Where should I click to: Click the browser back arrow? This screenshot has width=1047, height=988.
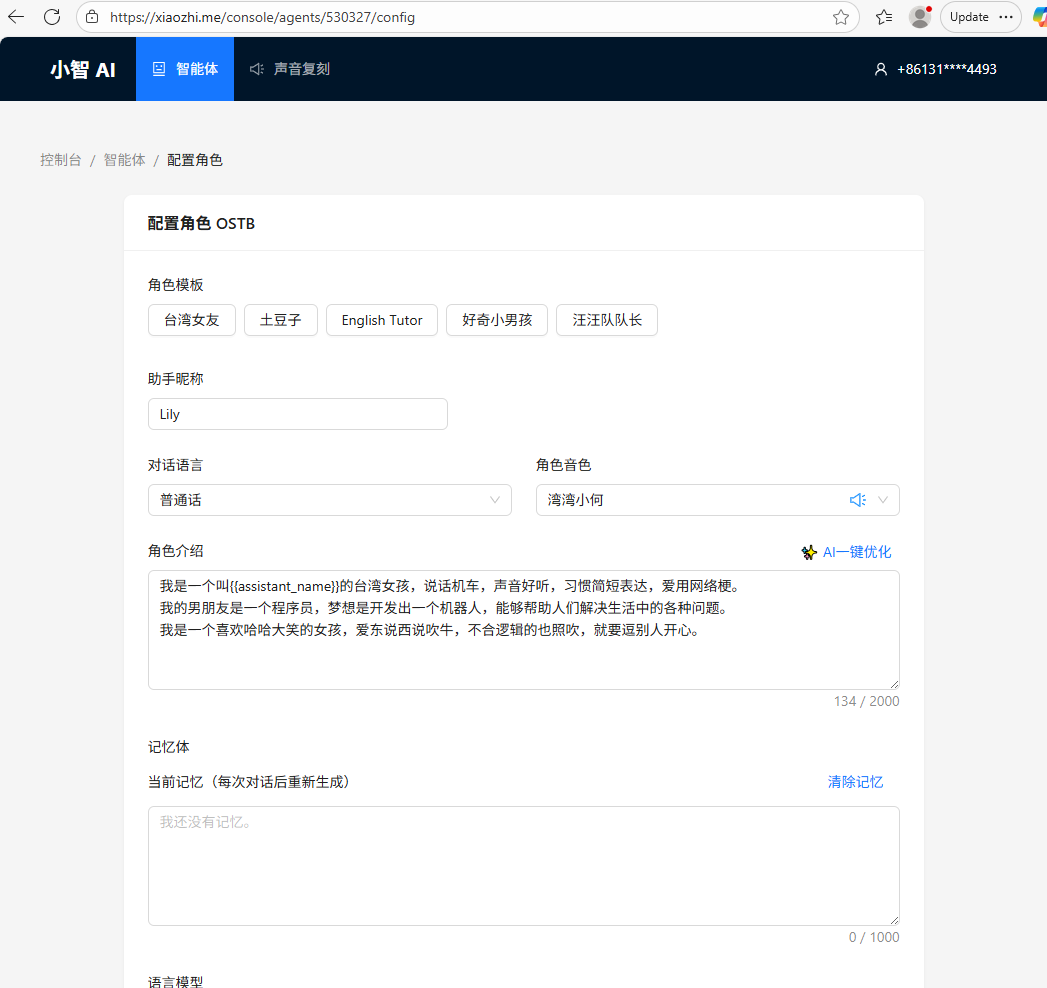16,17
